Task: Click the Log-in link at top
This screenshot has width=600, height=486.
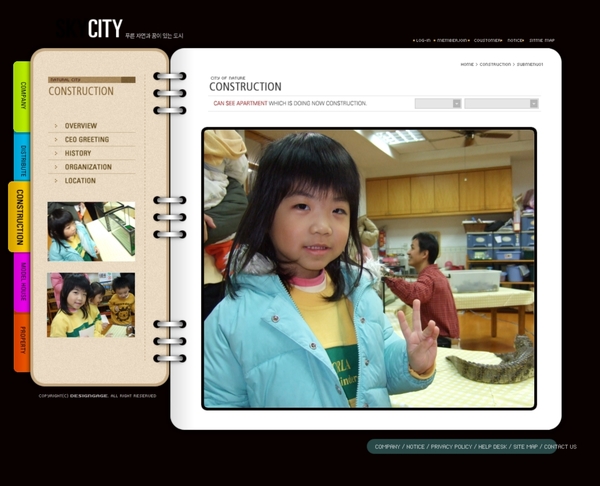Action: [423, 40]
